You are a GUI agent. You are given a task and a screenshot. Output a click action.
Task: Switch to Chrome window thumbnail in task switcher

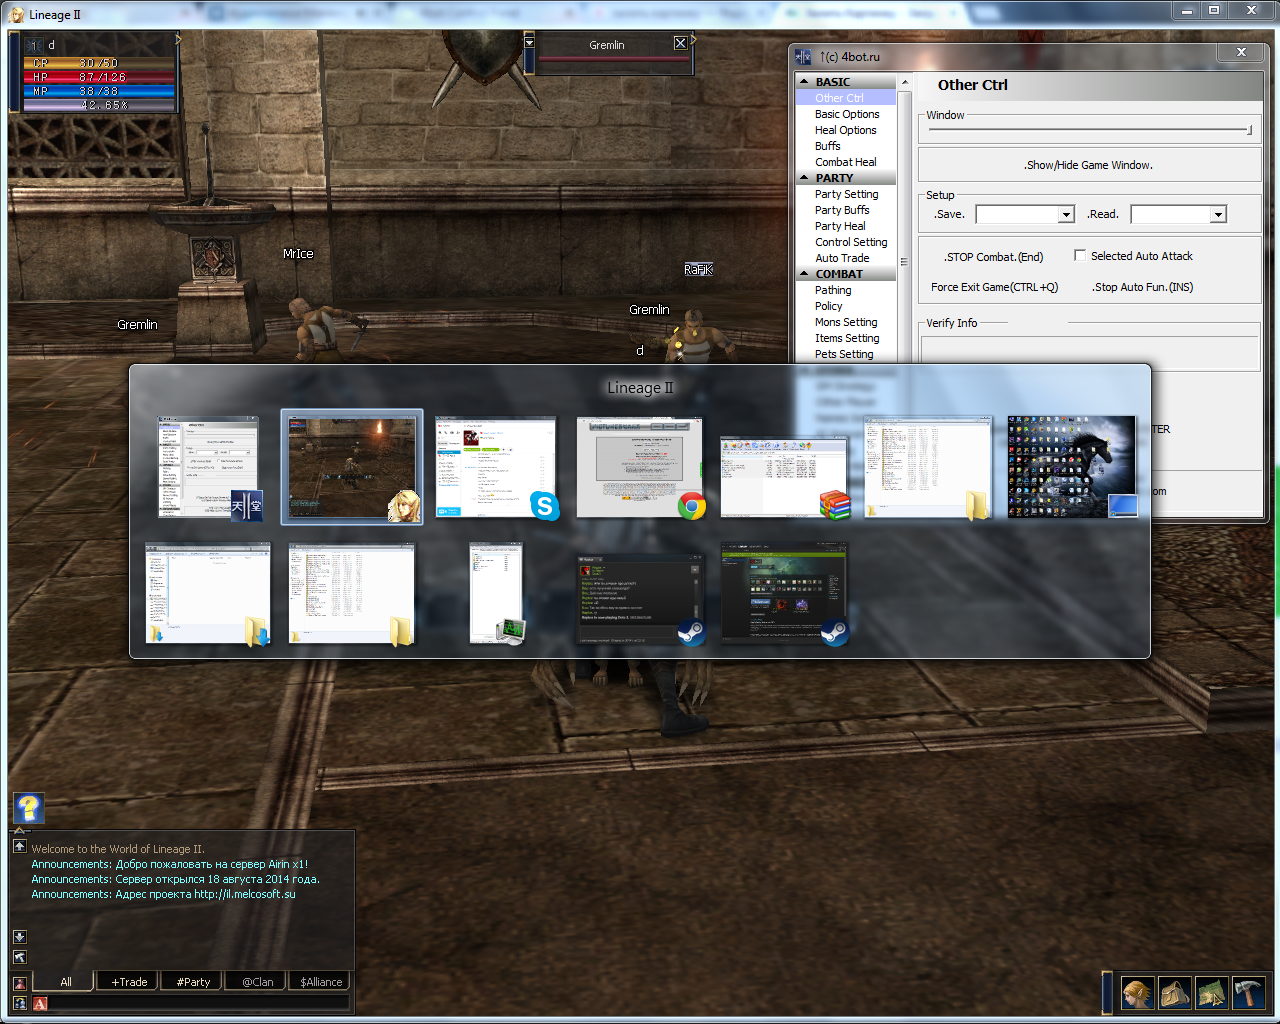(640, 467)
